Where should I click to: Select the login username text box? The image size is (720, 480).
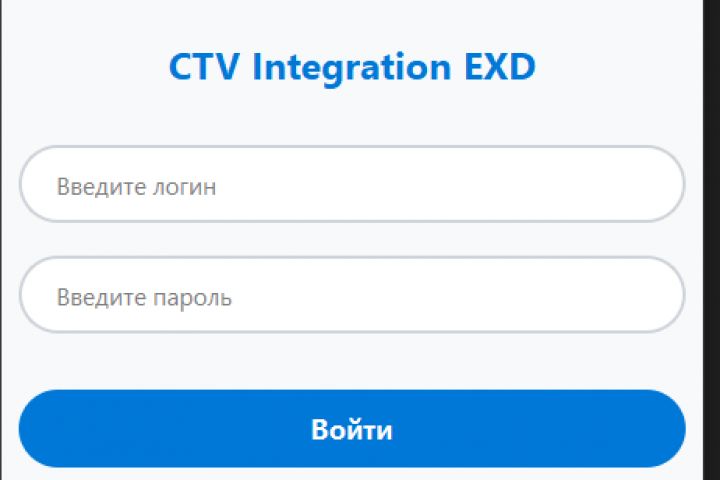coord(352,185)
